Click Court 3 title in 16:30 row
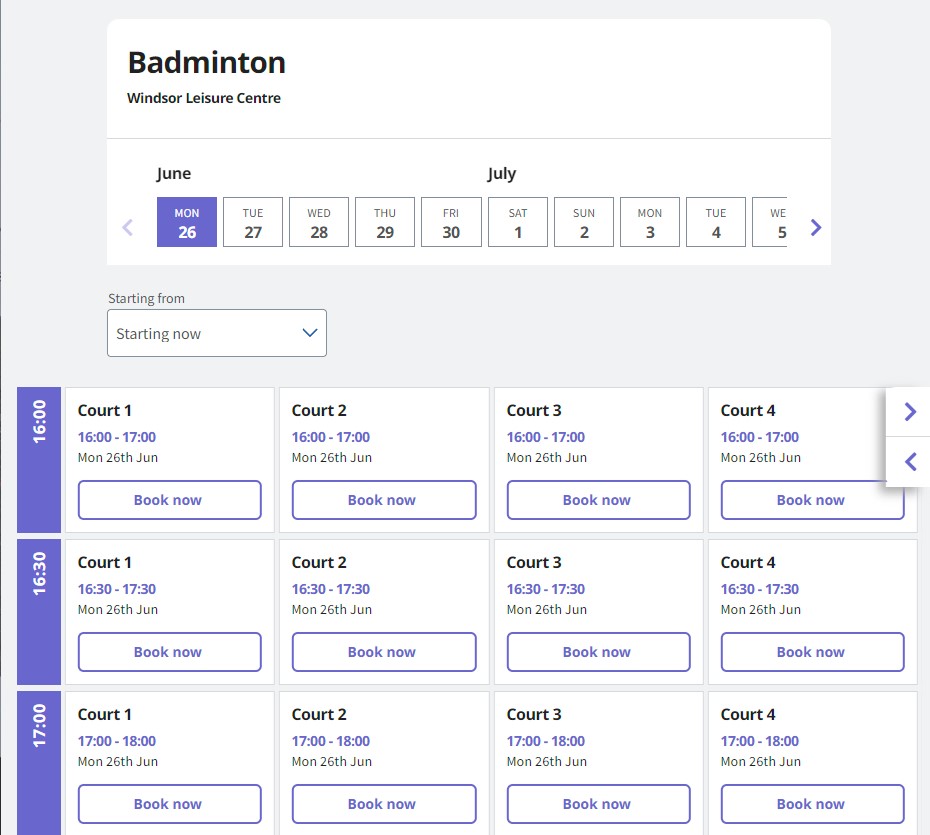The width and height of the screenshot is (930, 835). (534, 562)
